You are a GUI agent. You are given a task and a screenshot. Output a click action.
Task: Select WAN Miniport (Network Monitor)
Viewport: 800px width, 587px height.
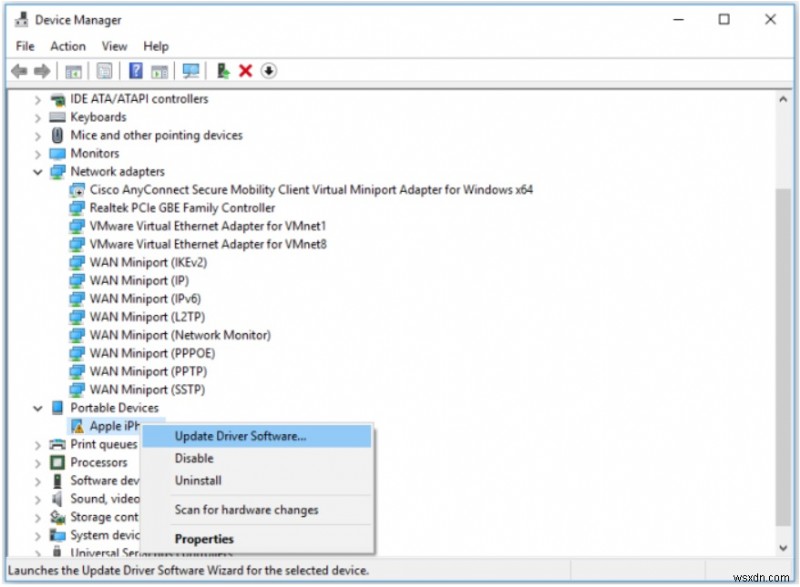(180, 335)
